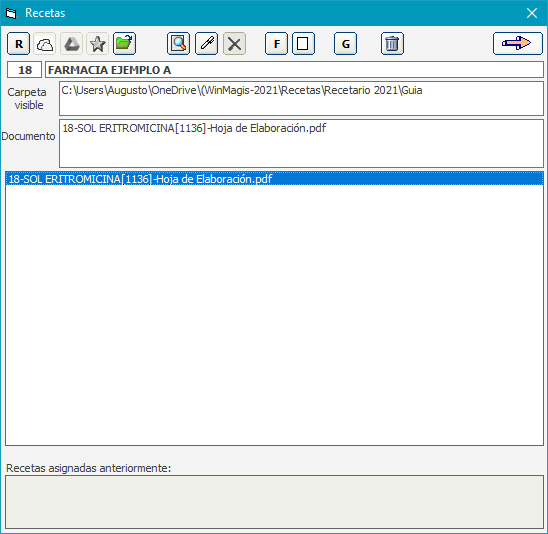Click the Recetas asignadas anteriormente box

click(274, 501)
